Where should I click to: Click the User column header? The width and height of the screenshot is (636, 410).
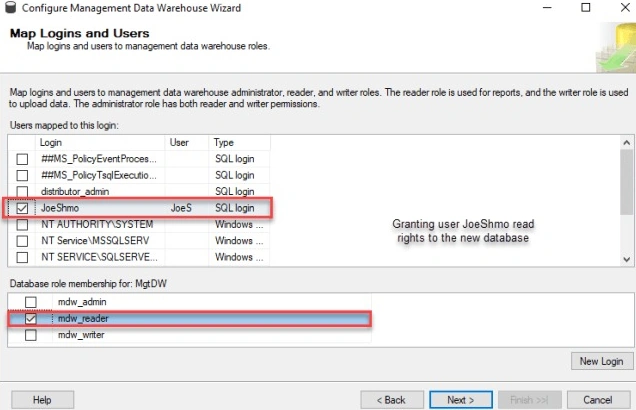[x=187, y=143]
